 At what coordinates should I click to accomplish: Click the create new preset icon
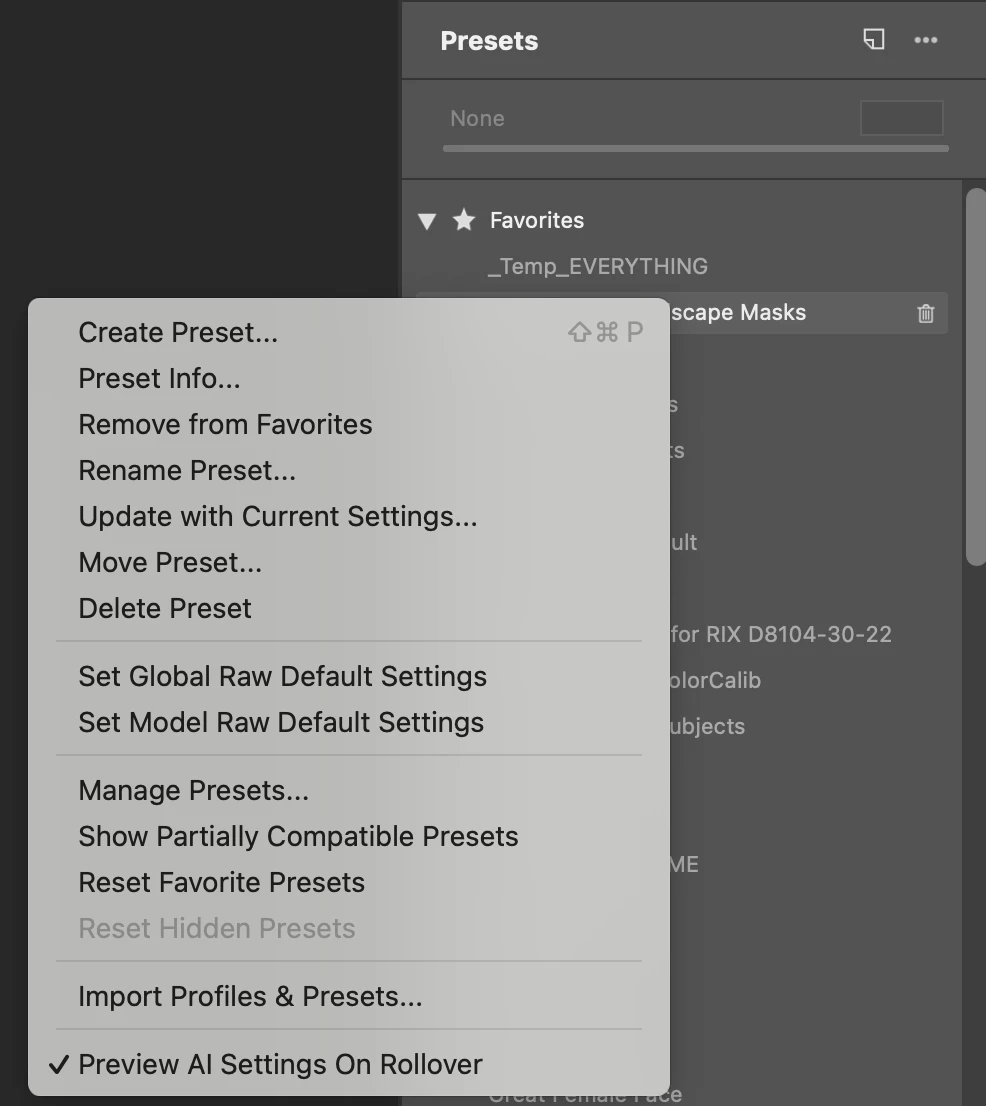pyautogui.click(x=874, y=40)
